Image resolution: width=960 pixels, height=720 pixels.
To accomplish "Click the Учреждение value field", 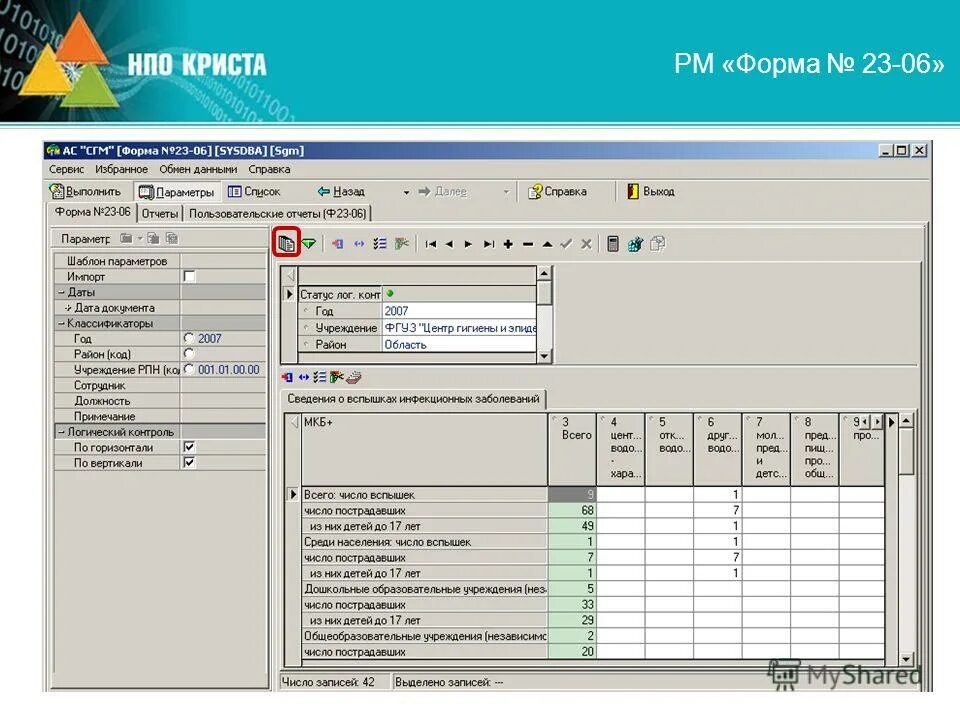I will coord(459,328).
